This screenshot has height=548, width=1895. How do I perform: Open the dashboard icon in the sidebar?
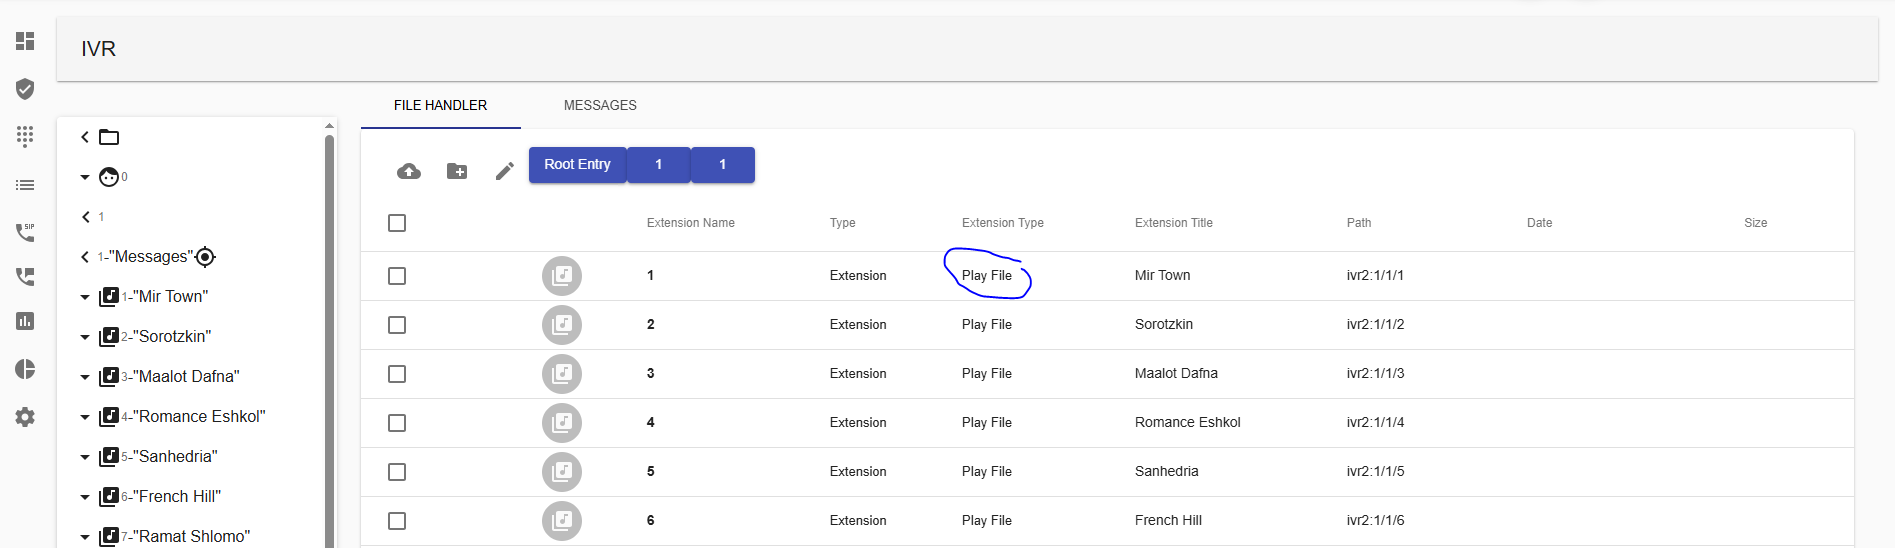click(25, 41)
